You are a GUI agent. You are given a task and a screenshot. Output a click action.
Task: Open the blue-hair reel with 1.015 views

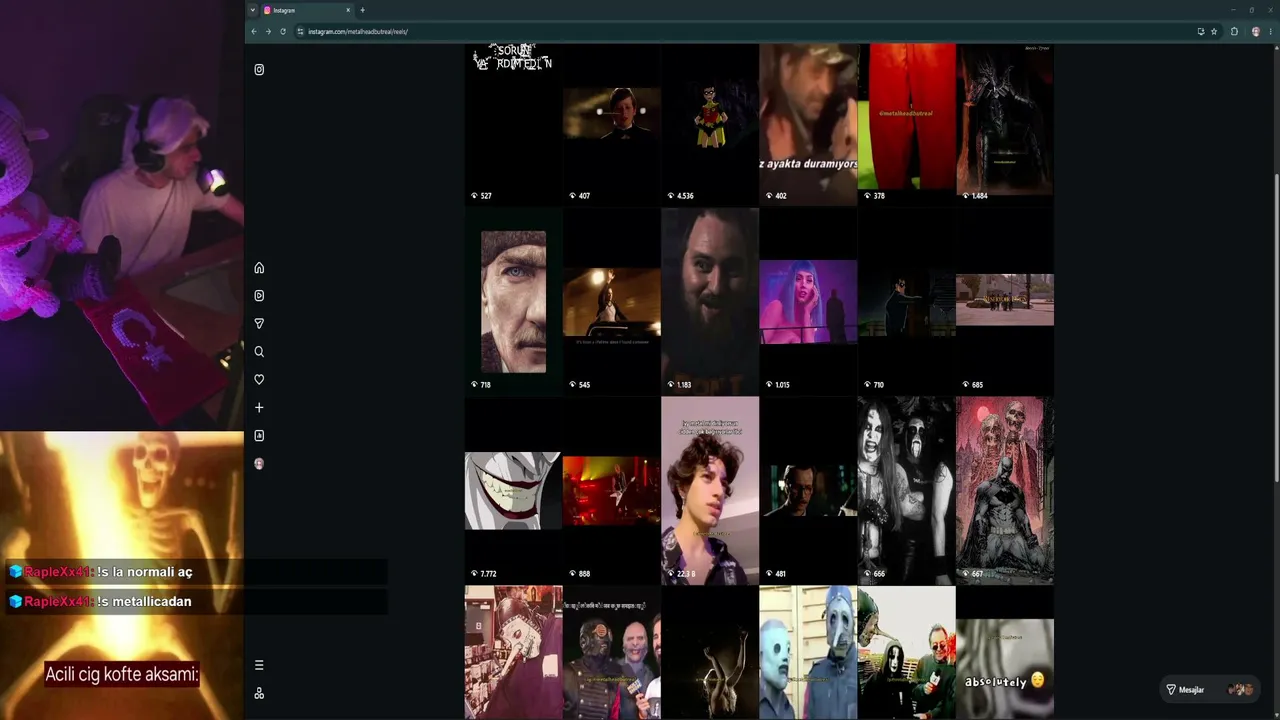click(x=808, y=300)
